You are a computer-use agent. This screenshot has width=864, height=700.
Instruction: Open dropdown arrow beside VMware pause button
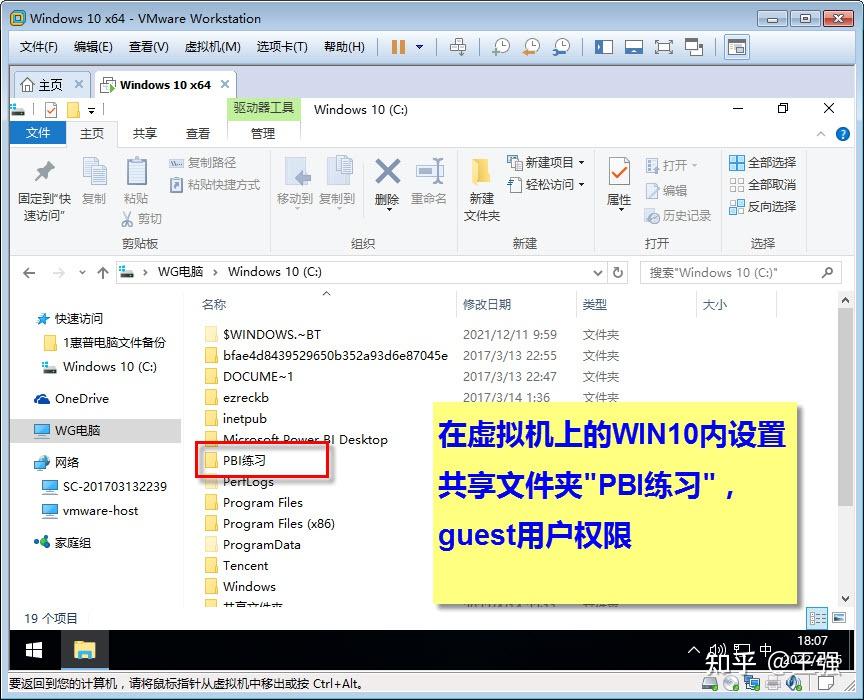[419, 47]
